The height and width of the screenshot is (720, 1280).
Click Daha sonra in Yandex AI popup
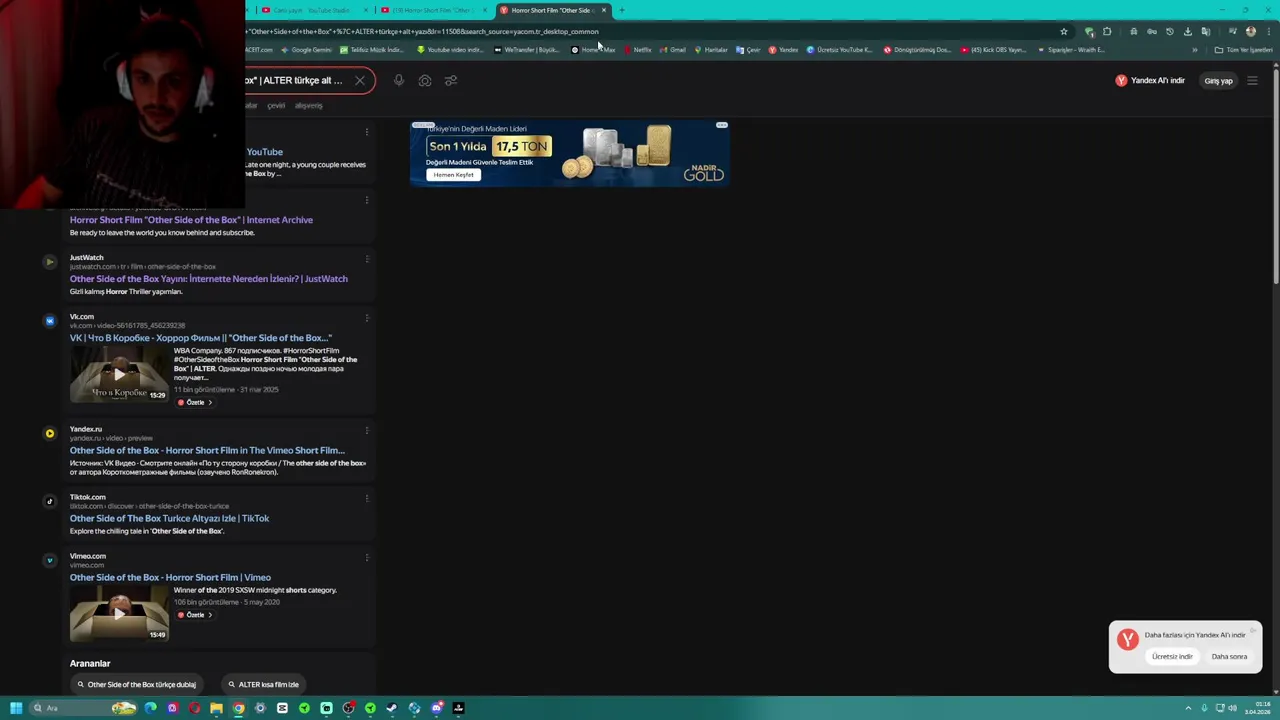pyautogui.click(x=1229, y=657)
